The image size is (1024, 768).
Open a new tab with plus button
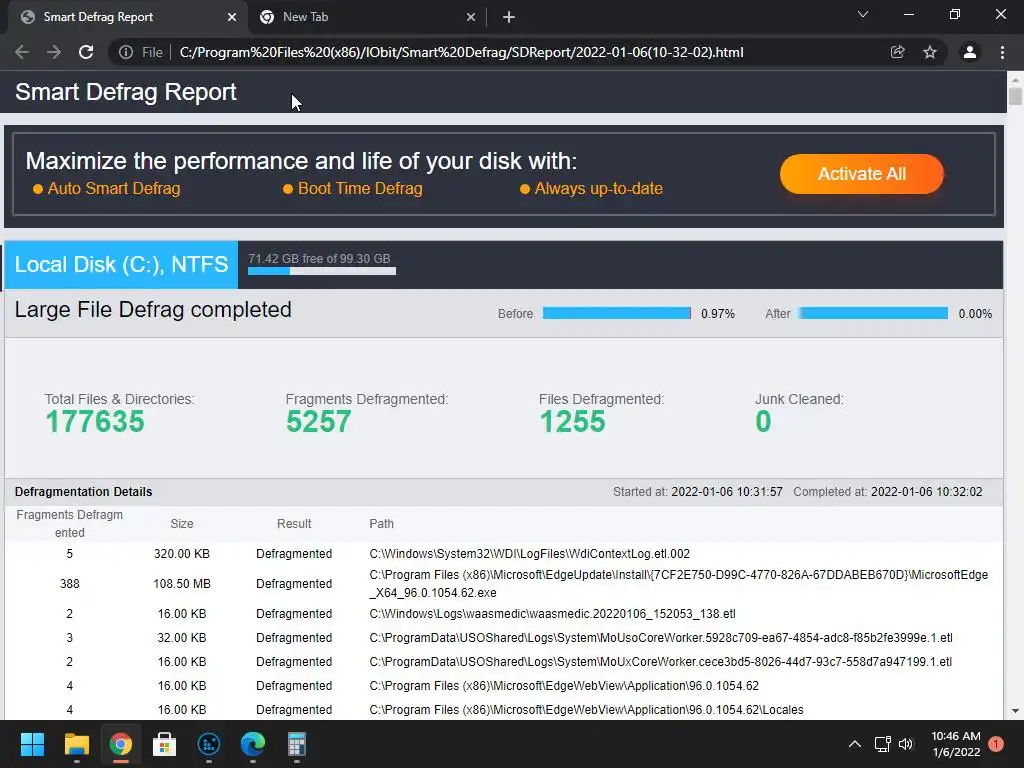point(509,17)
